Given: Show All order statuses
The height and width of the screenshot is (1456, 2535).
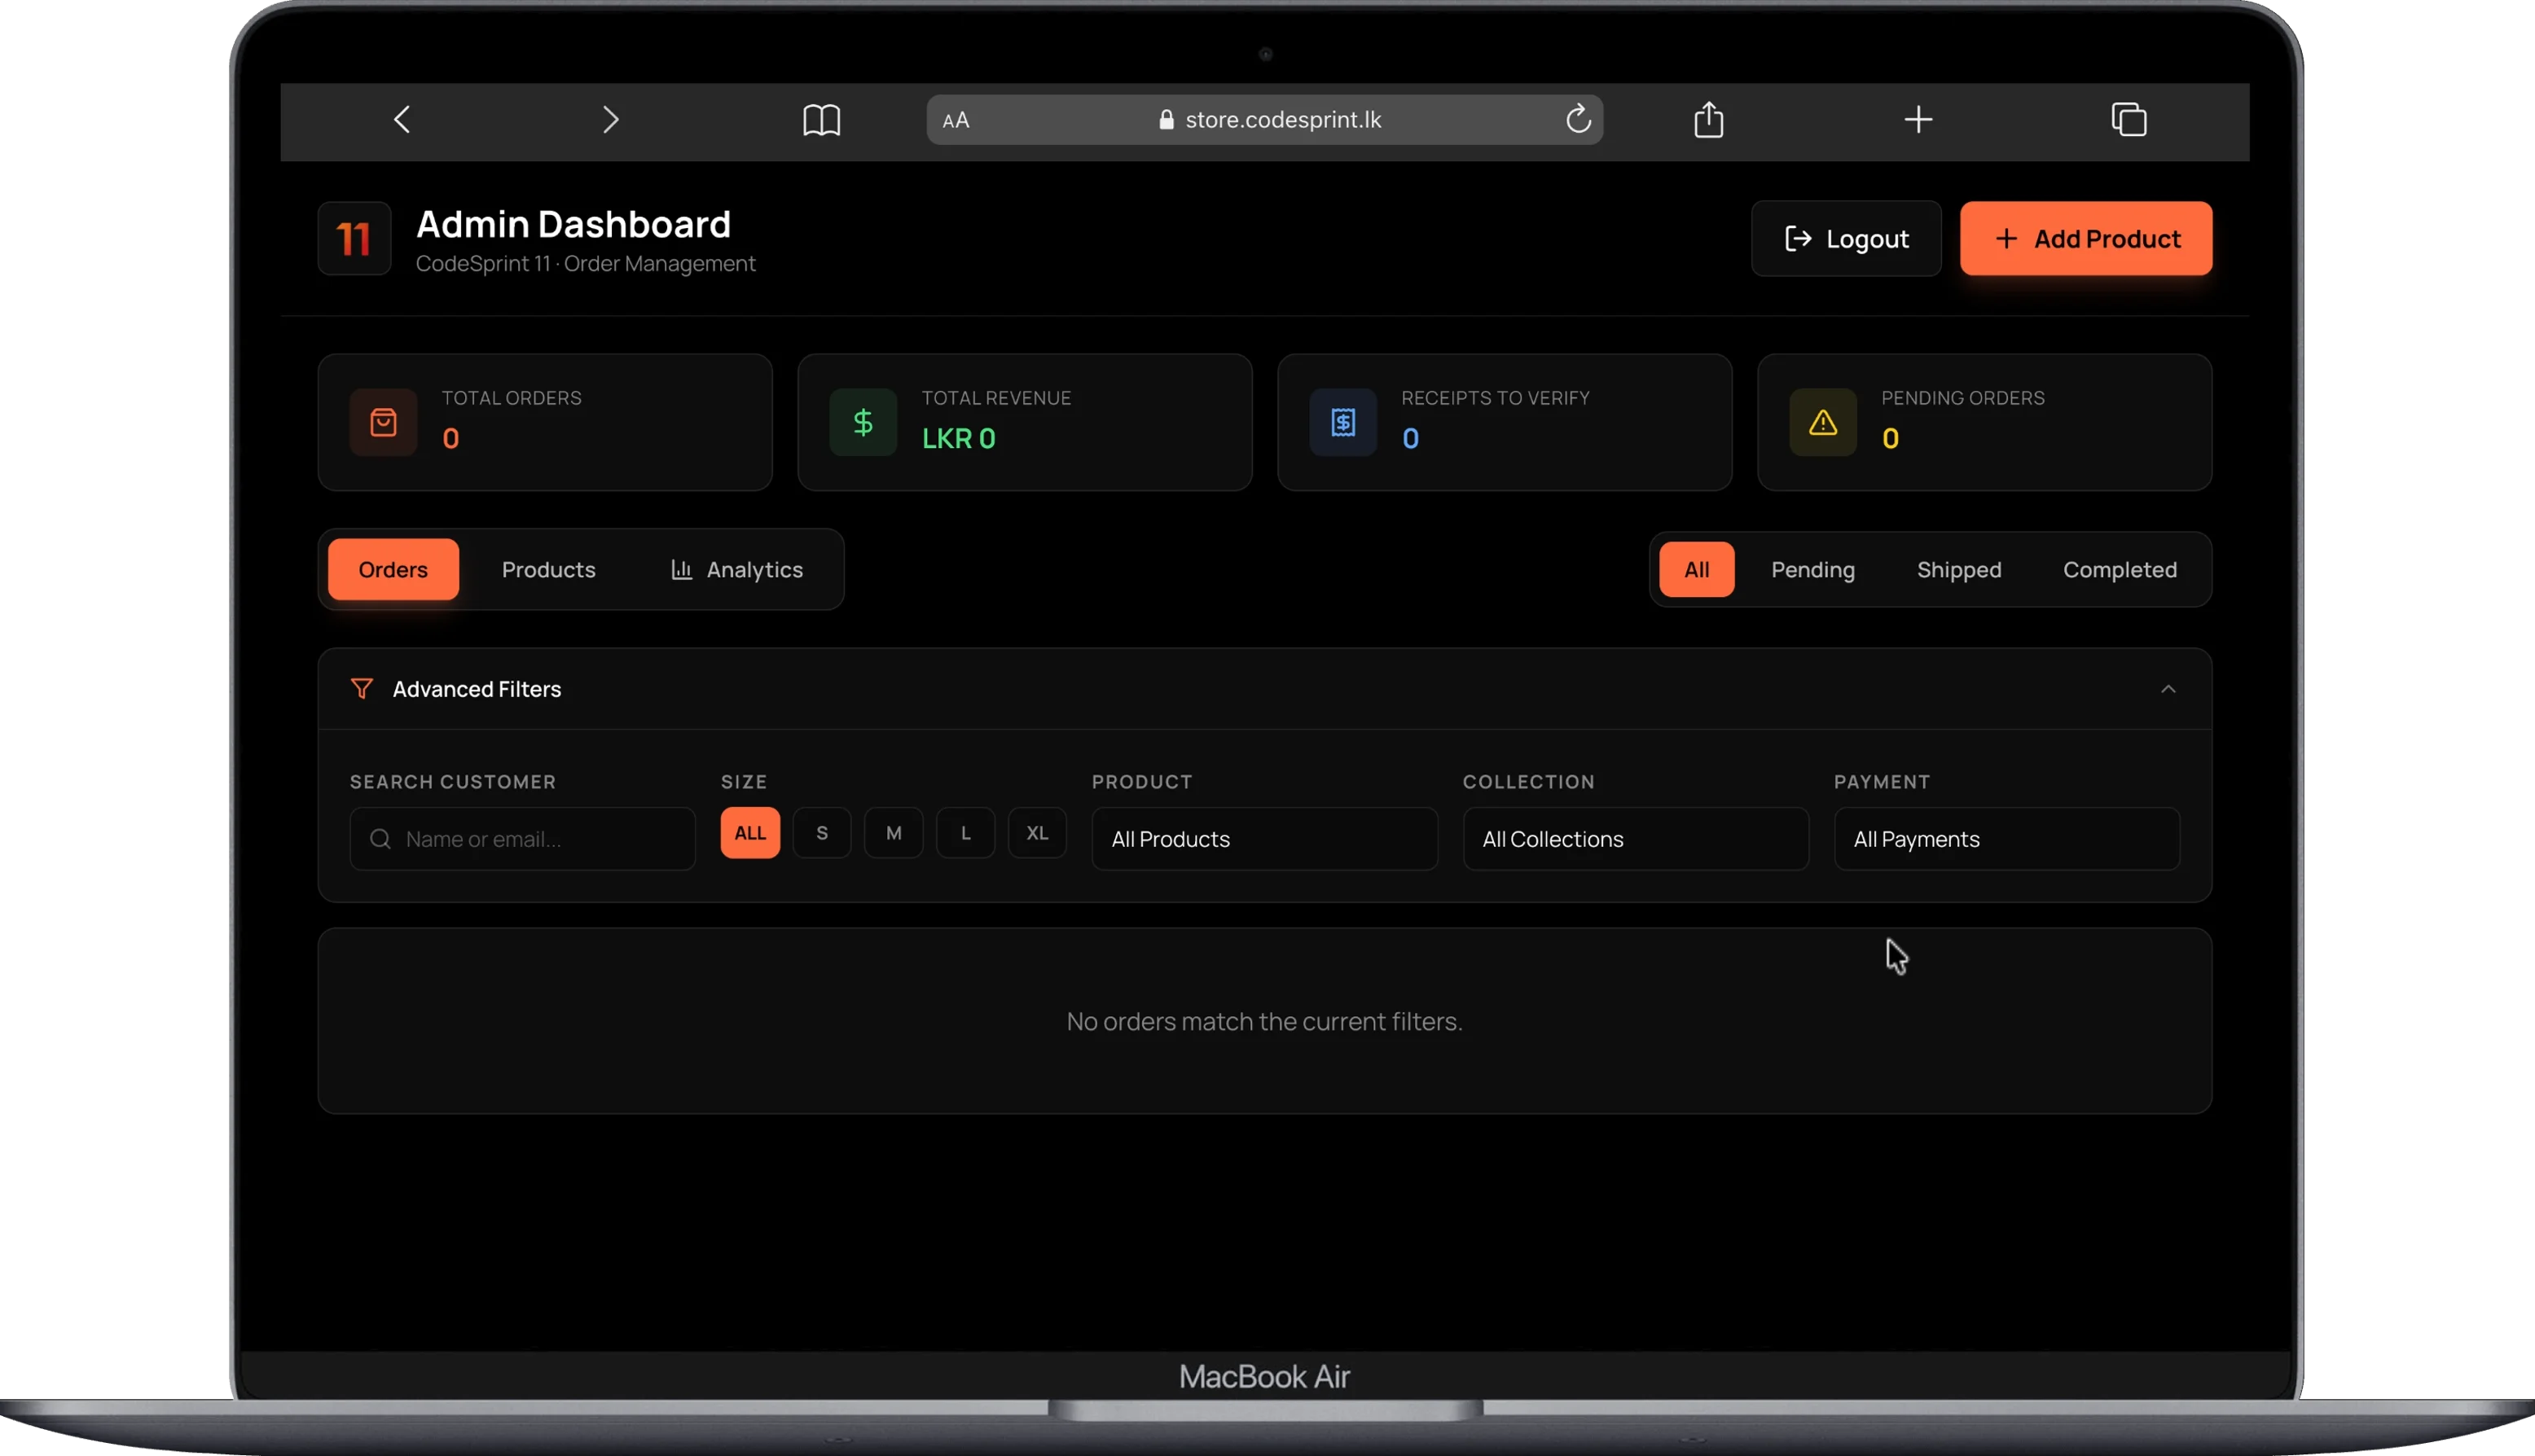Looking at the screenshot, I should [1697, 570].
